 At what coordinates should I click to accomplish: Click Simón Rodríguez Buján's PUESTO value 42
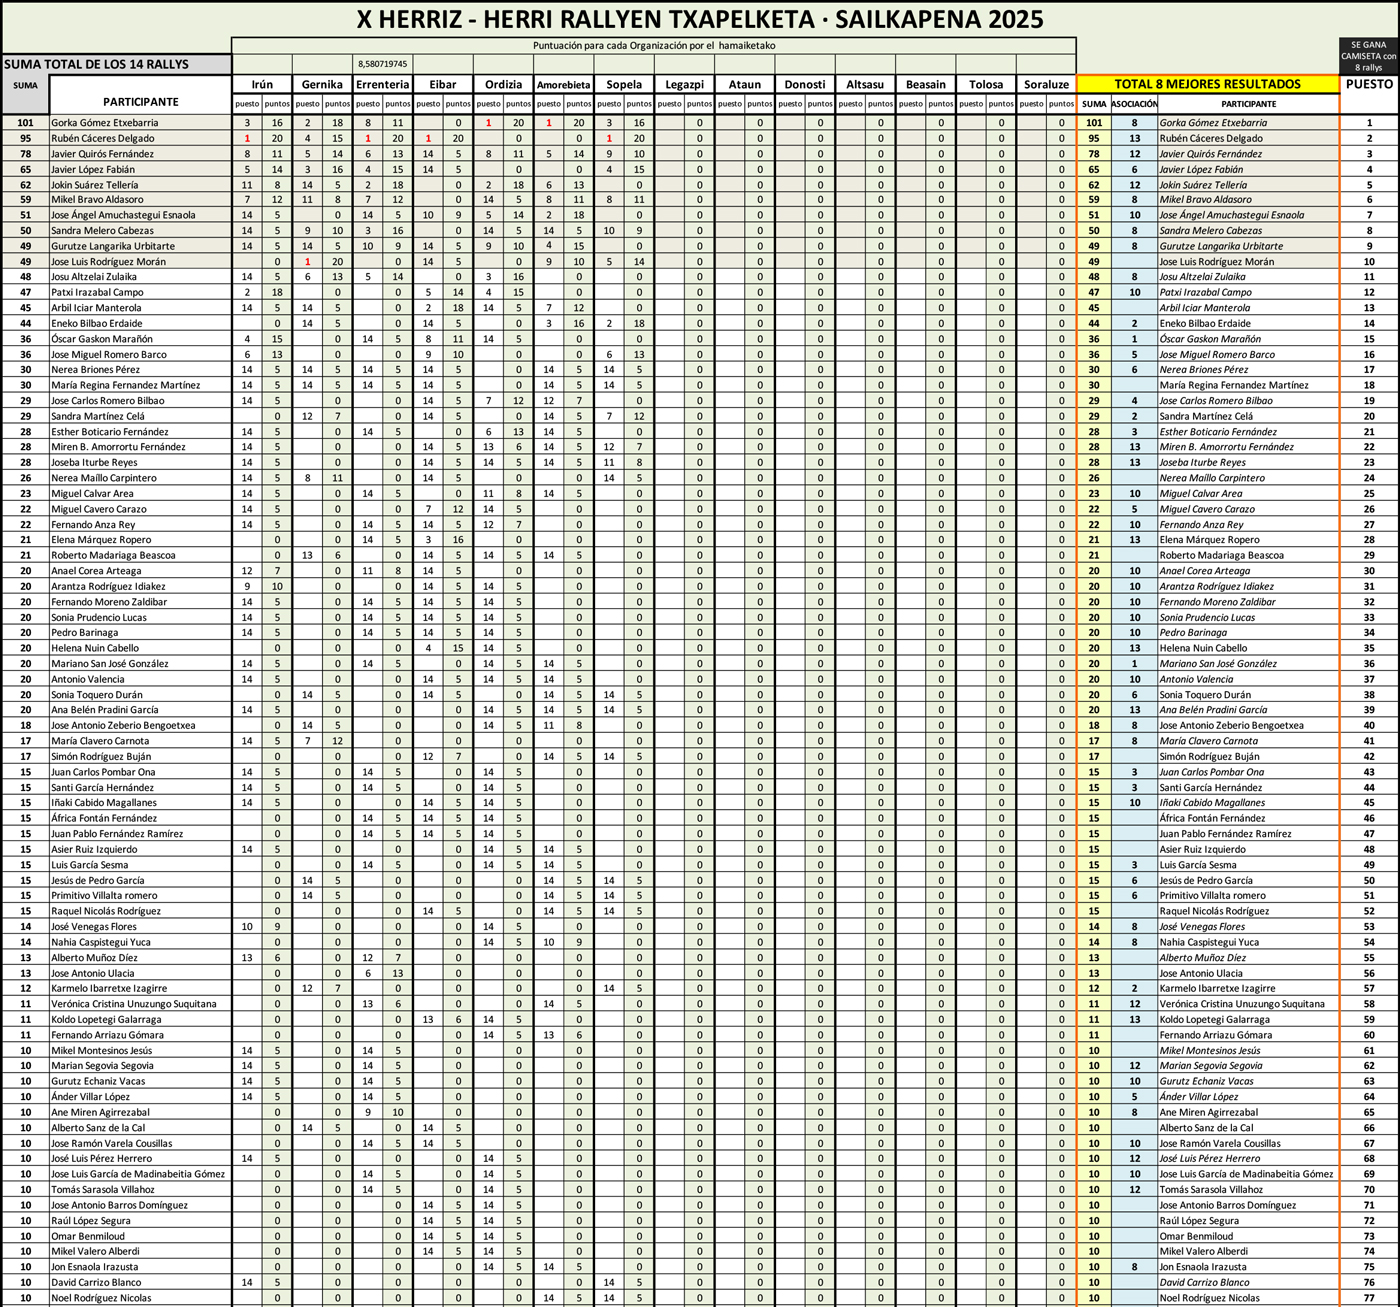1370,756
